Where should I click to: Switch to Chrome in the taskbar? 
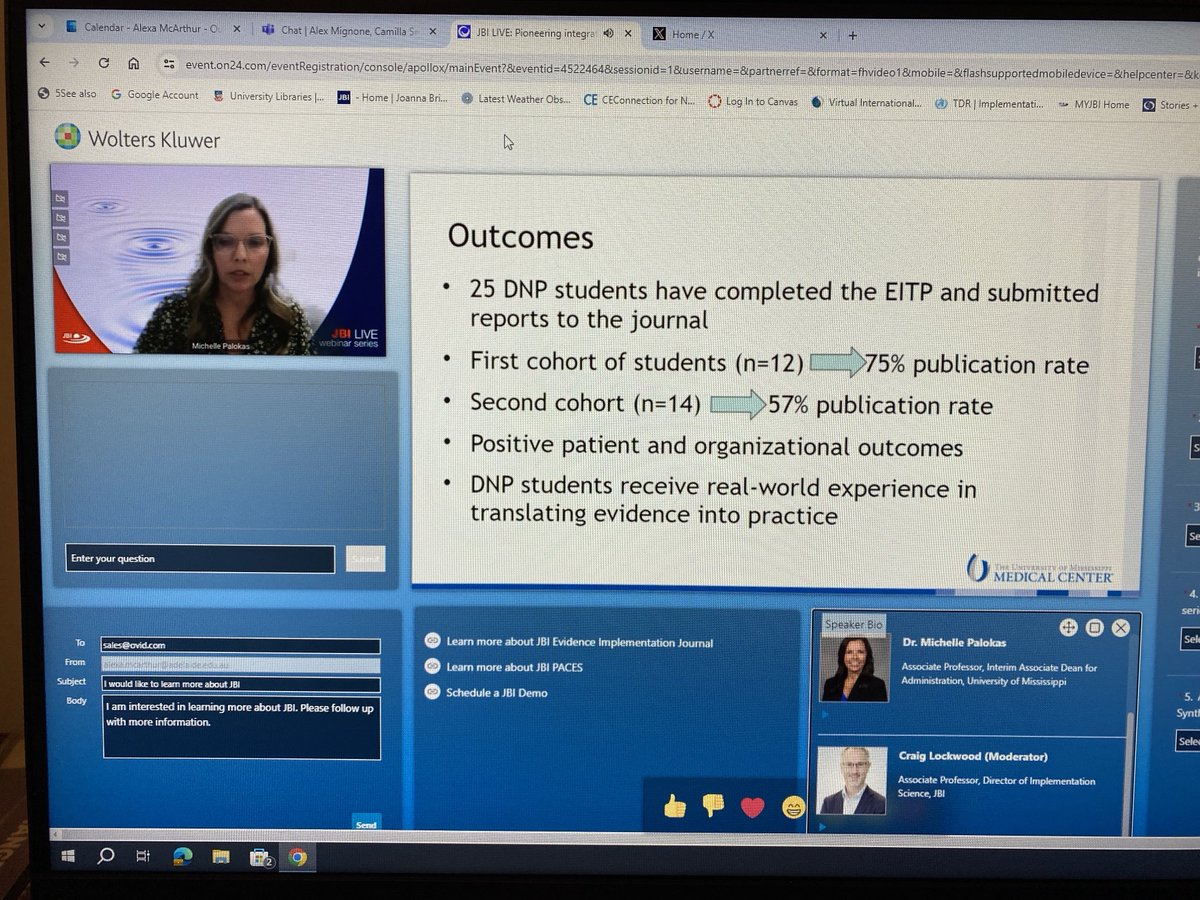[x=297, y=857]
